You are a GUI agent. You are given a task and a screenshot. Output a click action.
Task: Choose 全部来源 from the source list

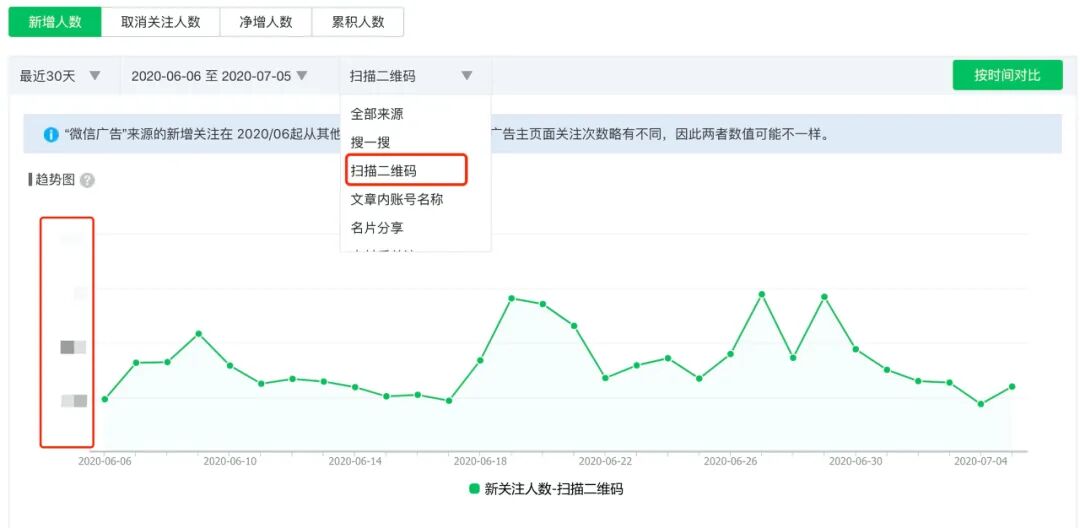[377, 114]
